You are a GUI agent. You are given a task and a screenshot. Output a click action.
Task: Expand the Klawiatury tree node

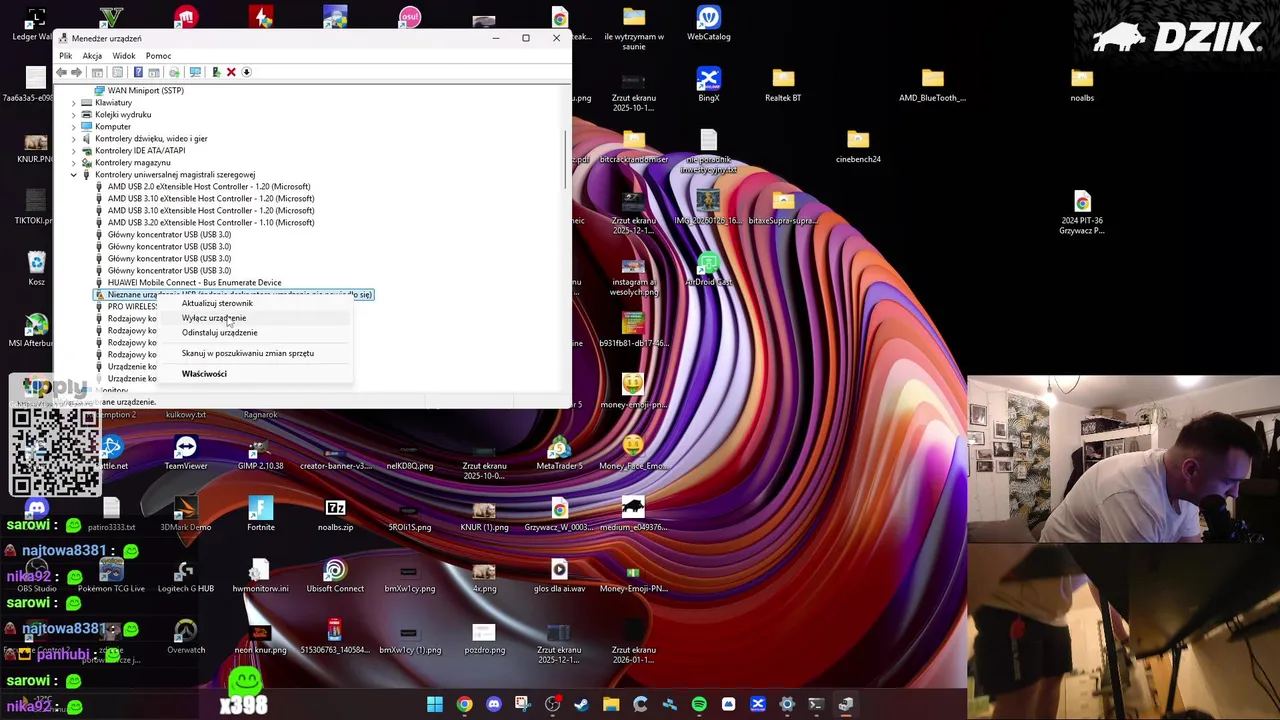(x=73, y=103)
